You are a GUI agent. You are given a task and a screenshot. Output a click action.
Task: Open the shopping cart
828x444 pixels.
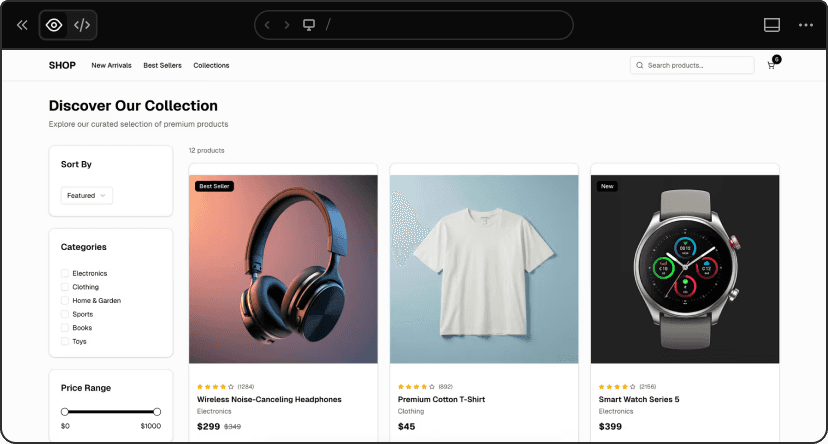tap(771, 65)
